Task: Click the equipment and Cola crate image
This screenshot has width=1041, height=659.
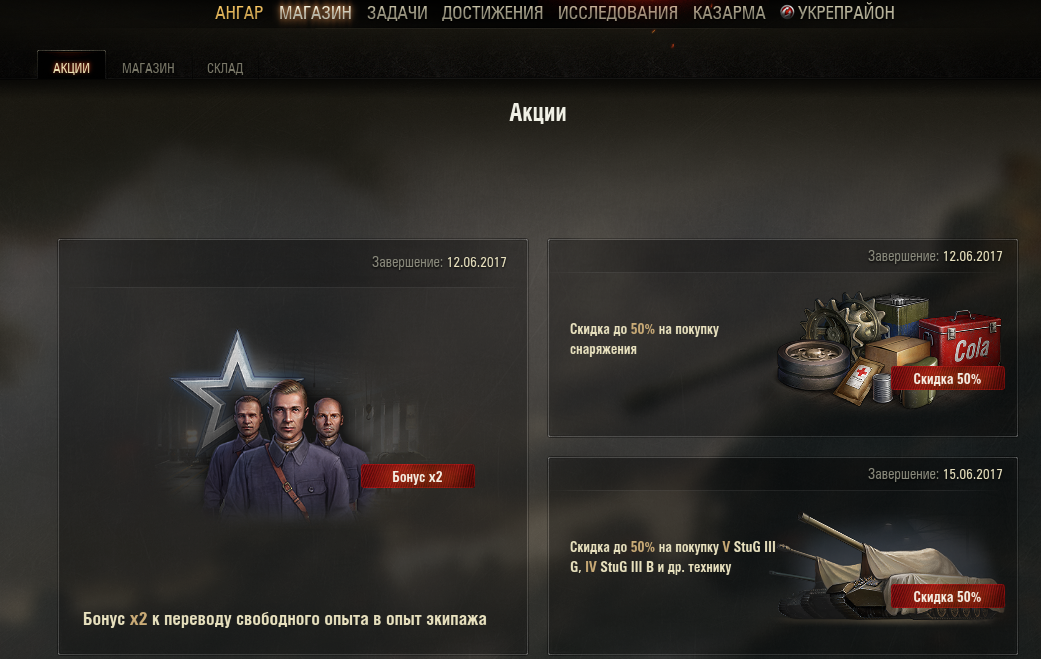Action: tap(888, 349)
